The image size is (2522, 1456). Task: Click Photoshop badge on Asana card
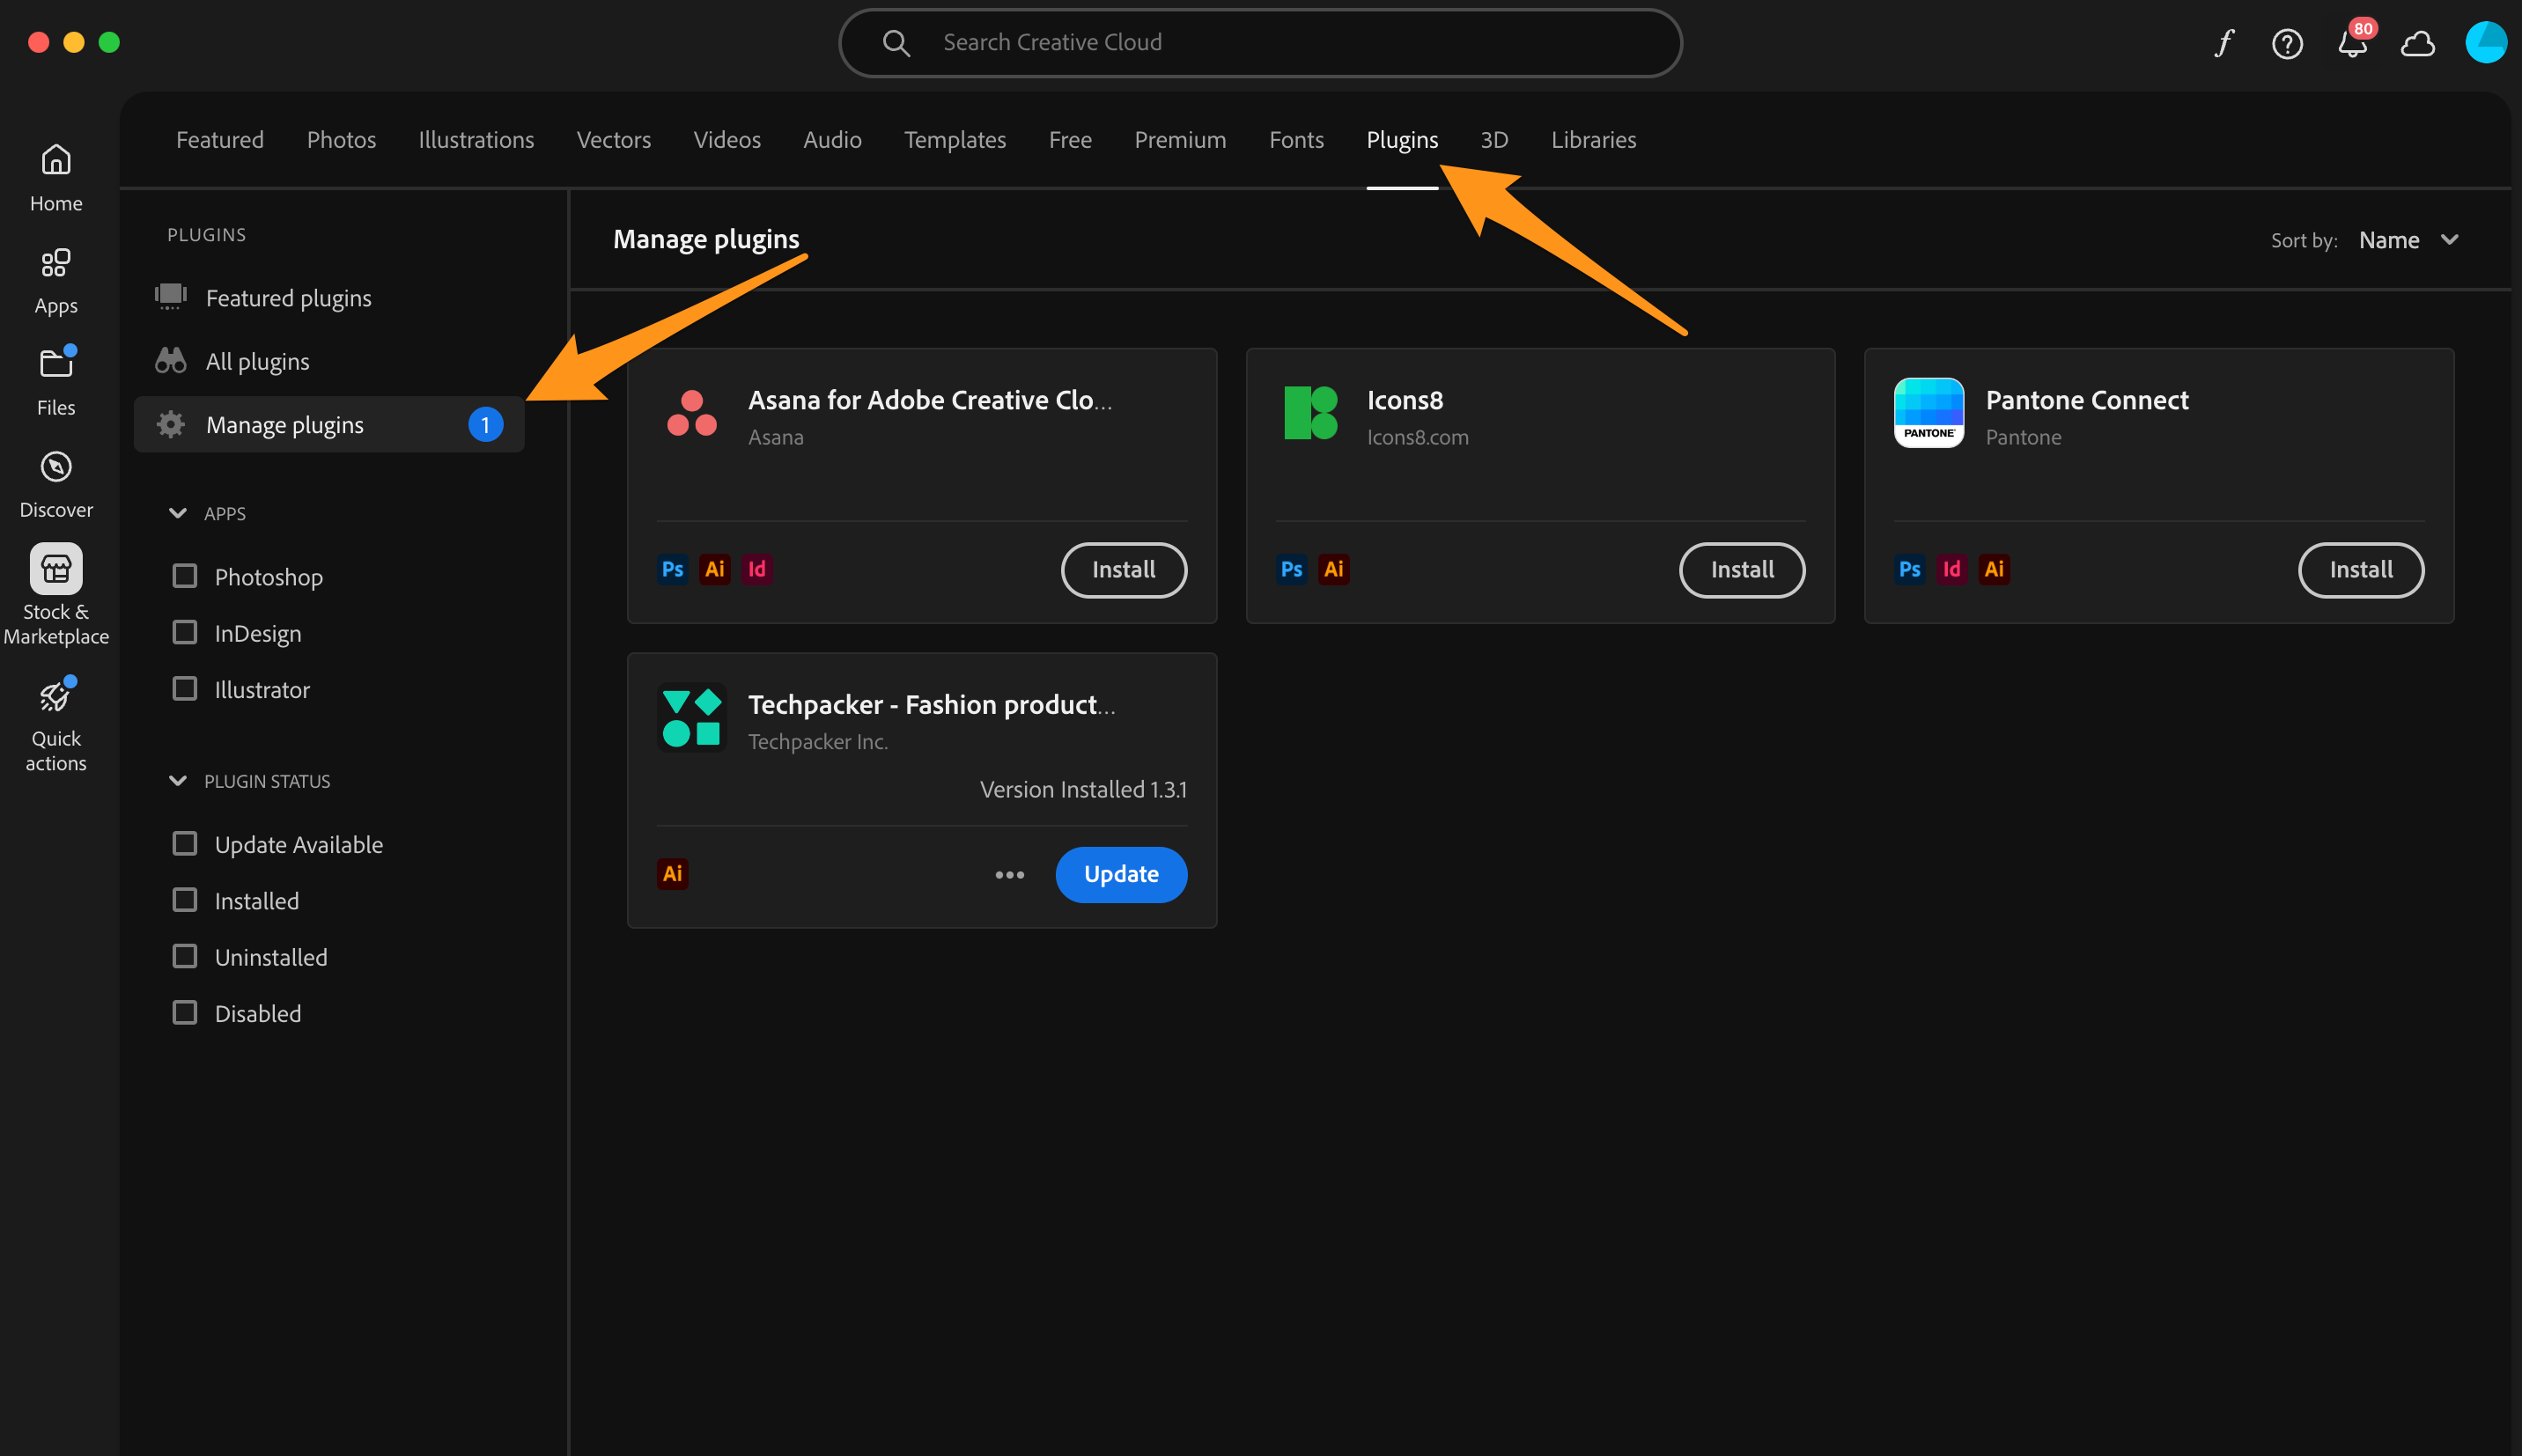point(673,569)
